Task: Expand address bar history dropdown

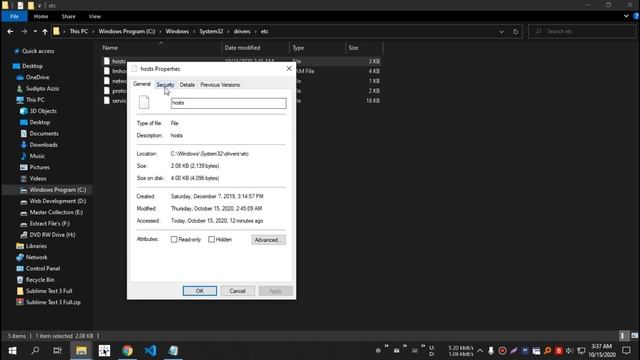Action: point(501,31)
